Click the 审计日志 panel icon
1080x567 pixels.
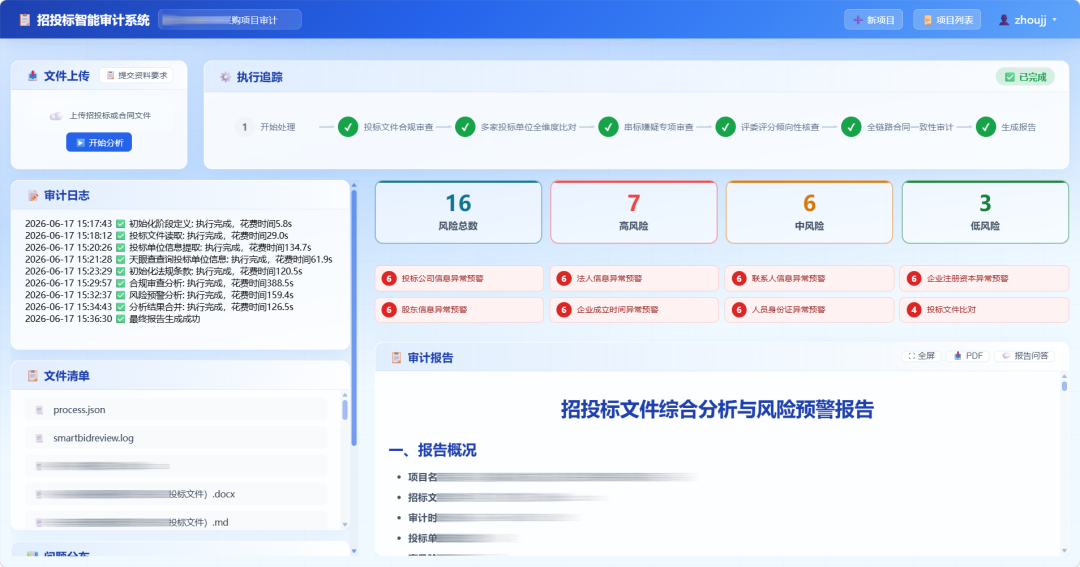32,196
